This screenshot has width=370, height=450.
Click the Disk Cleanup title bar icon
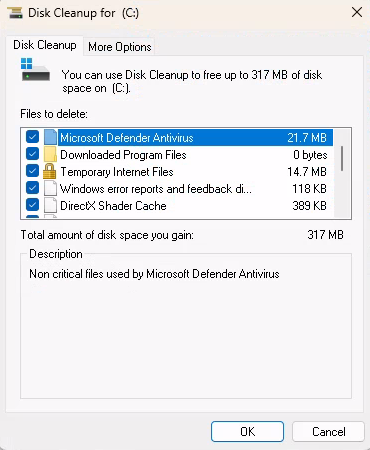coord(15,13)
